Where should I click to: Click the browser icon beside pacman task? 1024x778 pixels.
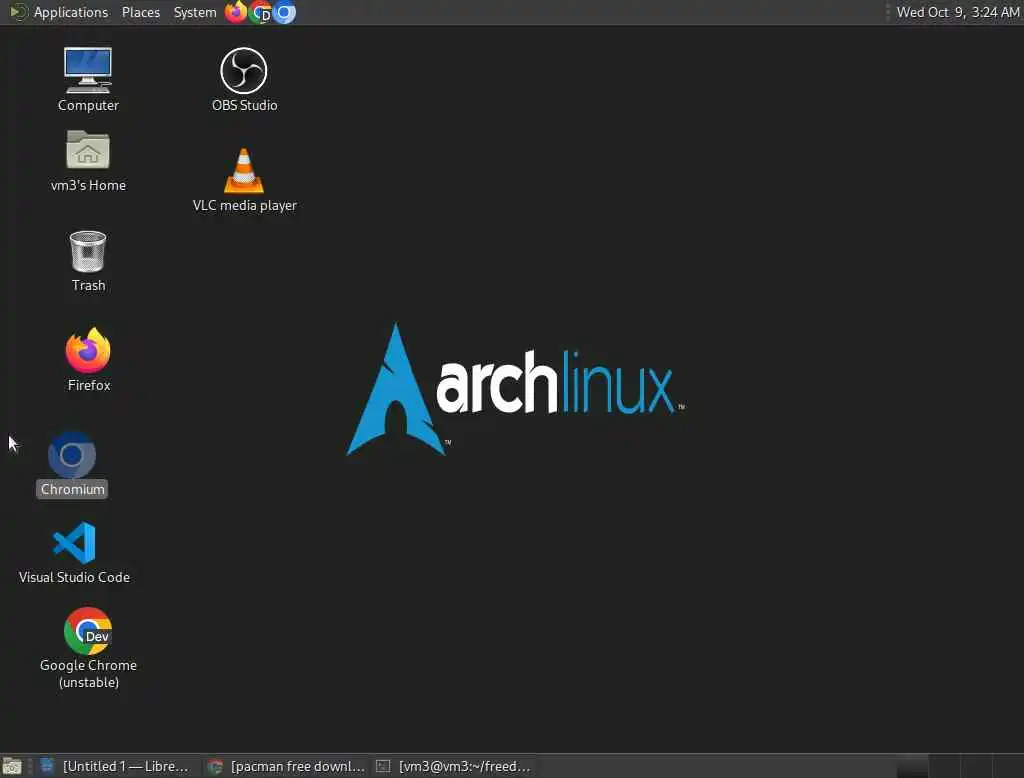(215, 766)
